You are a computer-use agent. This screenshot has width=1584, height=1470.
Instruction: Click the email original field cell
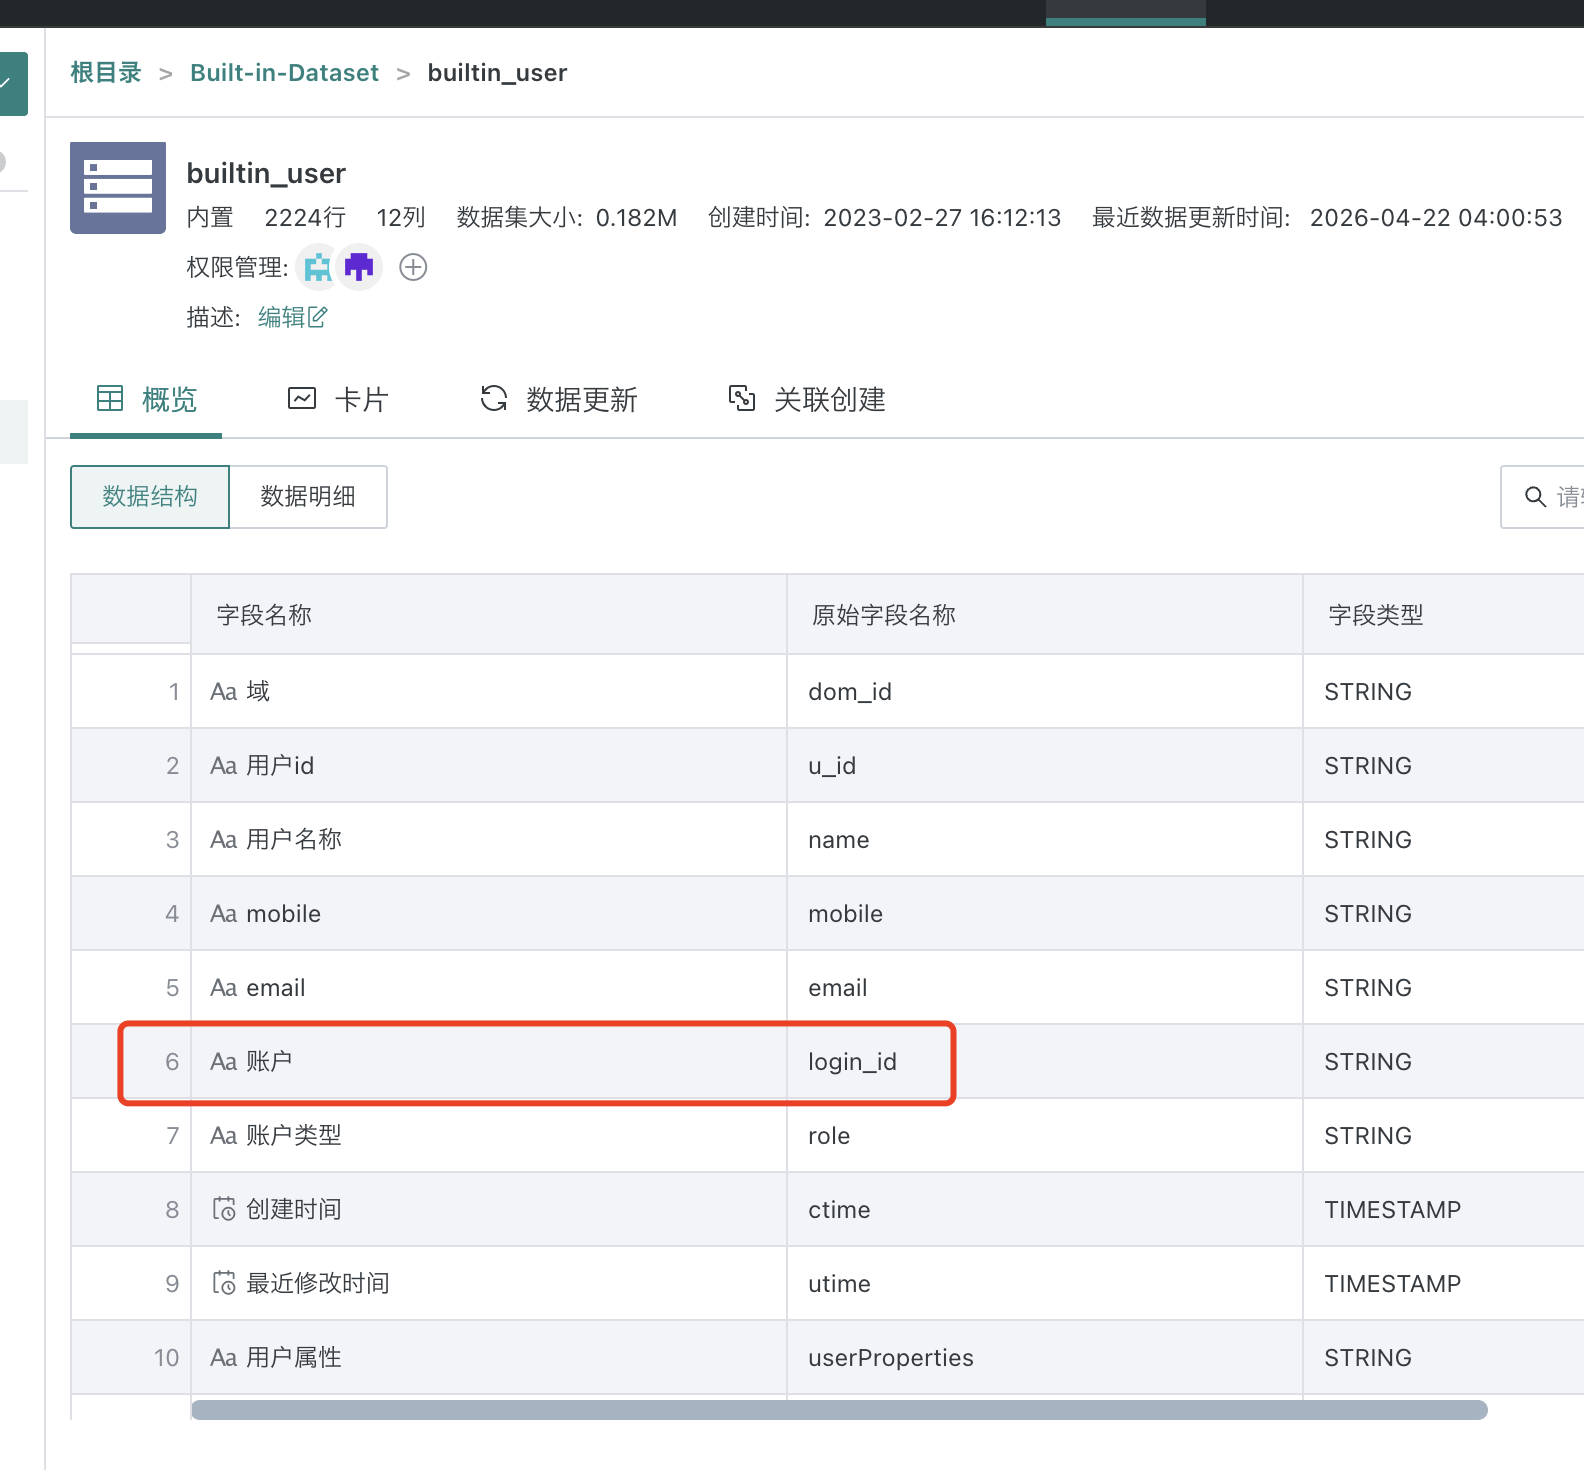pyautogui.click(x=1045, y=988)
